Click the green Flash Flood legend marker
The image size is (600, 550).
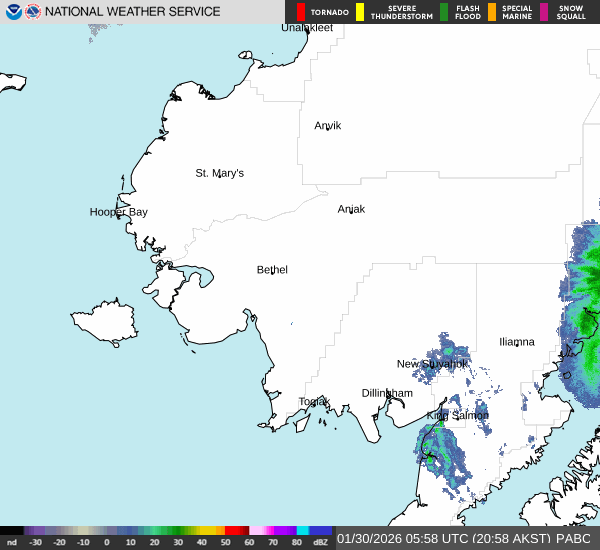pos(444,12)
